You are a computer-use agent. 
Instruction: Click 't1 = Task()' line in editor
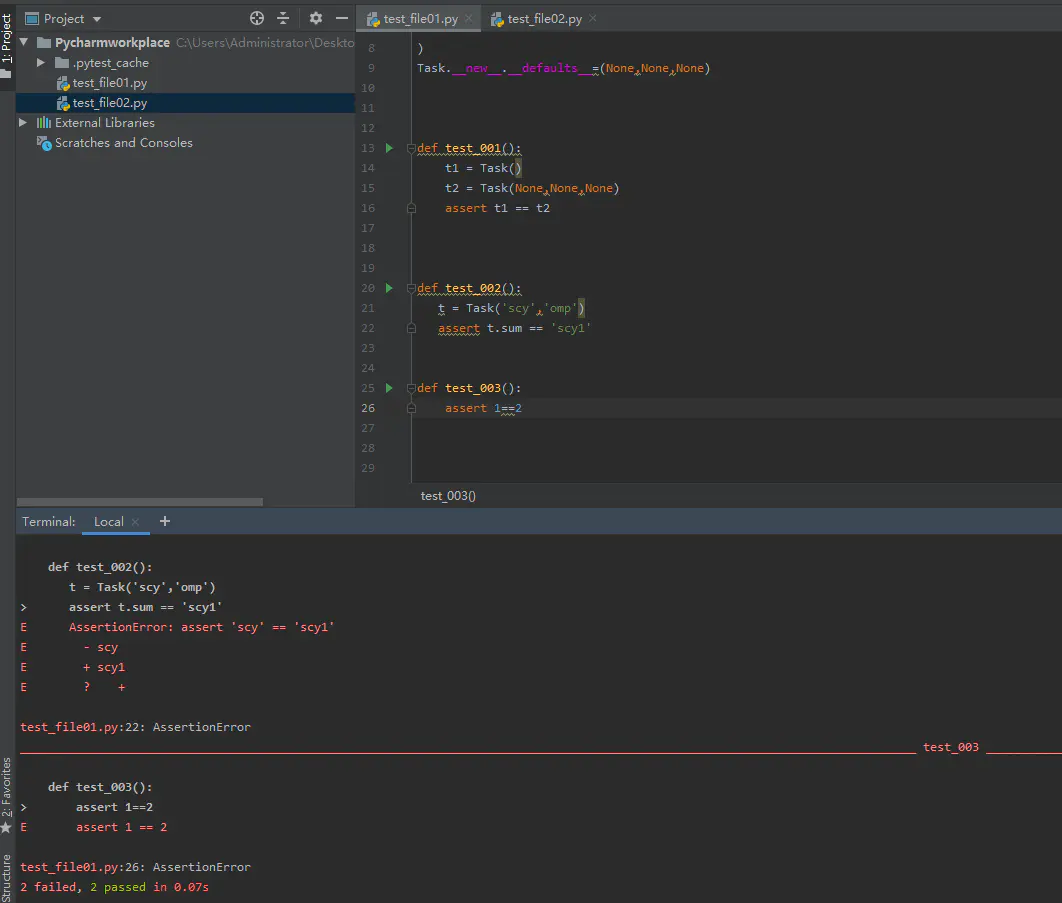(483, 168)
